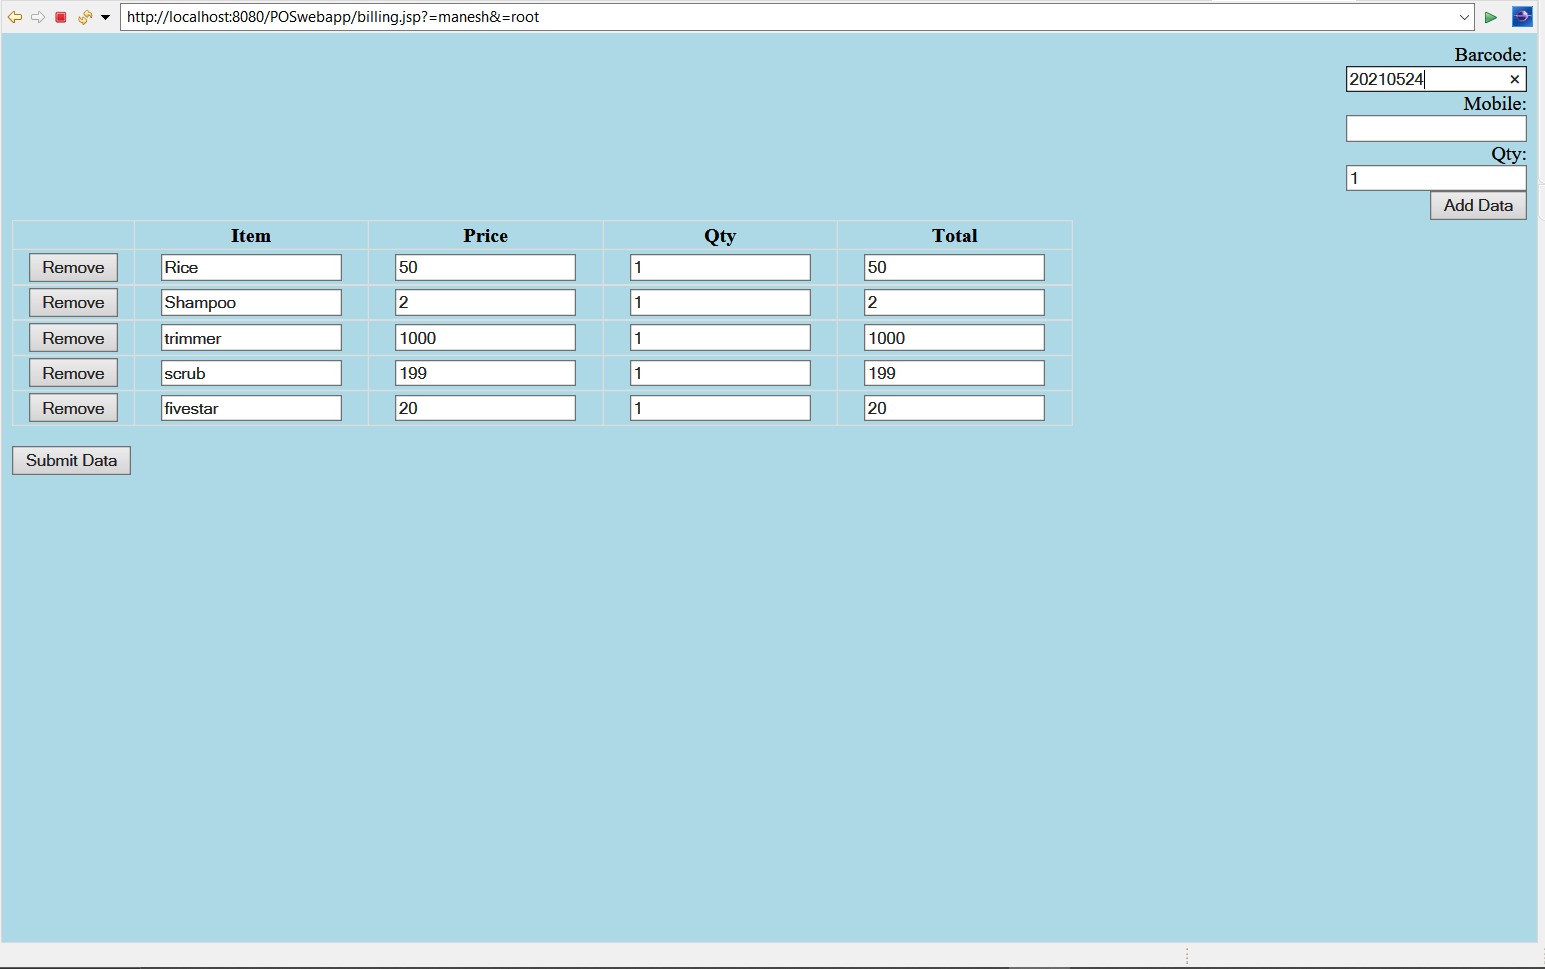Click the Price field for trimmer showing 1000
Image resolution: width=1545 pixels, height=969 pixels.
click(485, 337)
